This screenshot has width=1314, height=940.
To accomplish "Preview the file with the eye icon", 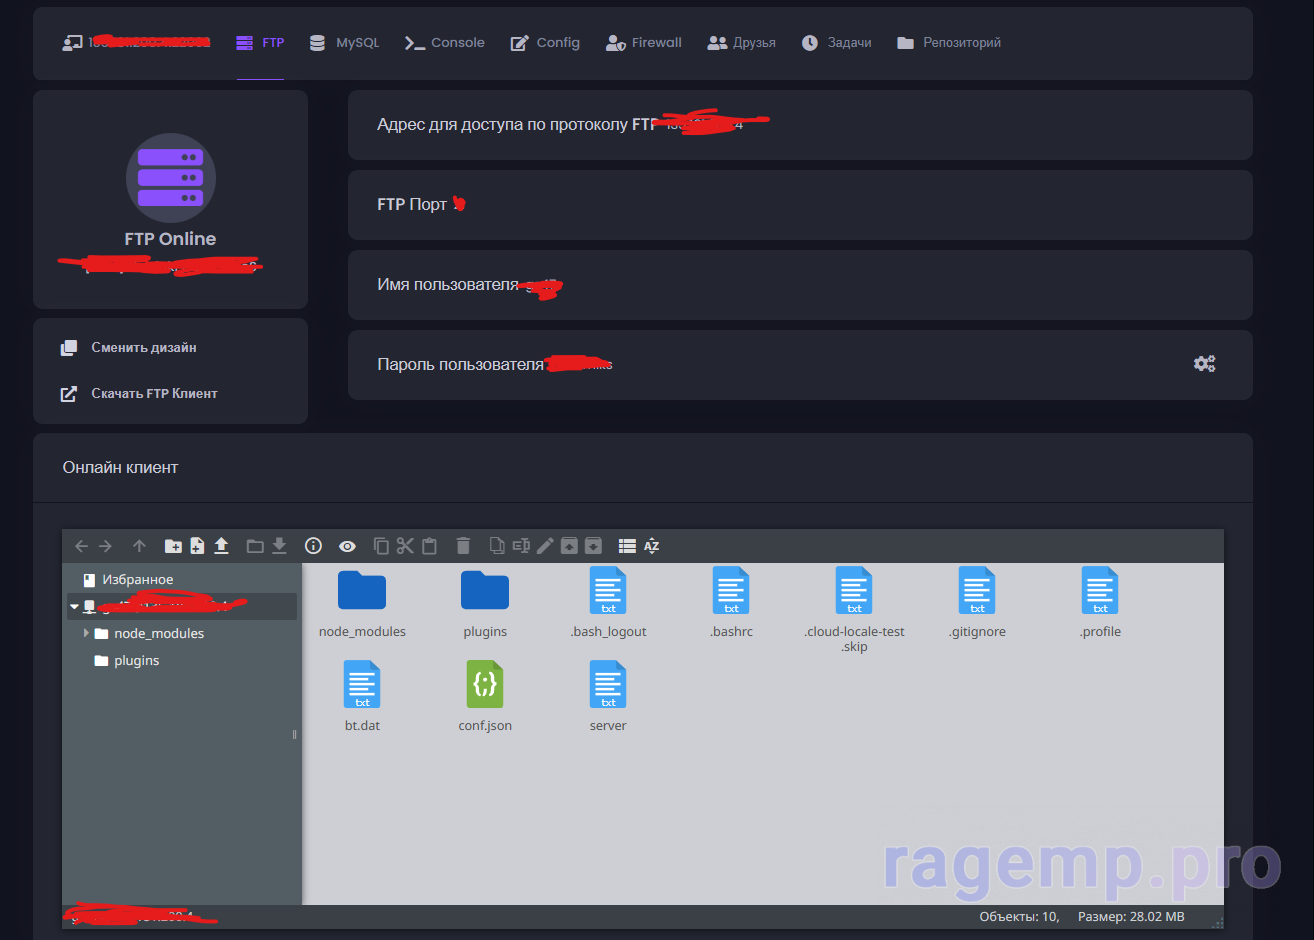I will [x=347, y=546].
